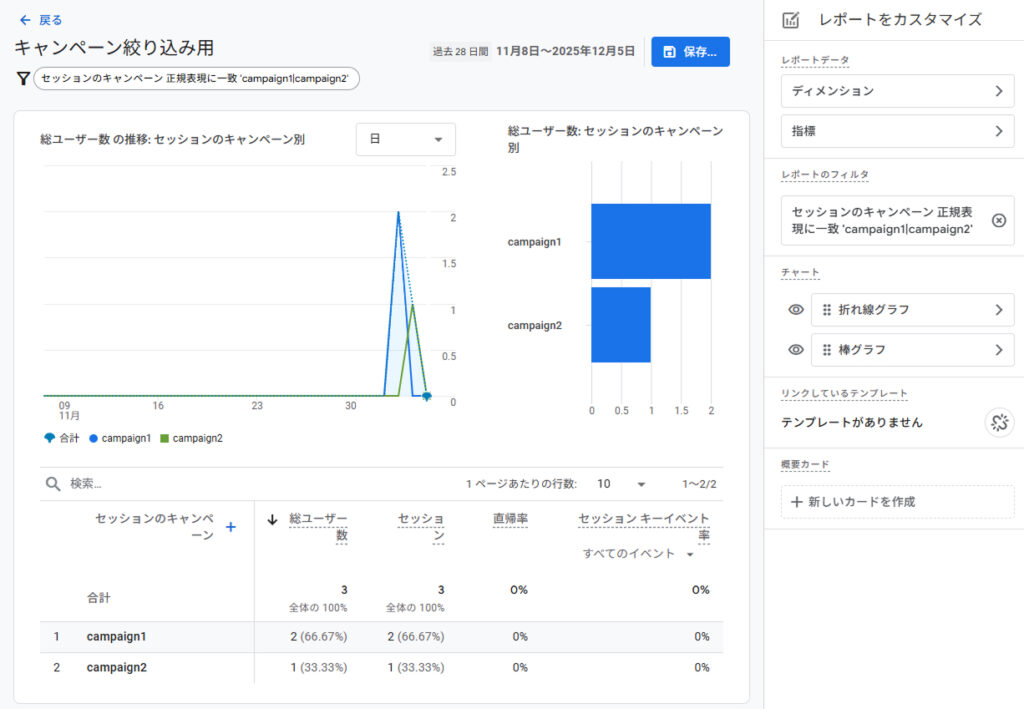This screenshot has width=1024, height=709.
Task: Toggle visibility of the 折れ線グラフ chart
Action: pyautogui.click(x=796, y=310)
